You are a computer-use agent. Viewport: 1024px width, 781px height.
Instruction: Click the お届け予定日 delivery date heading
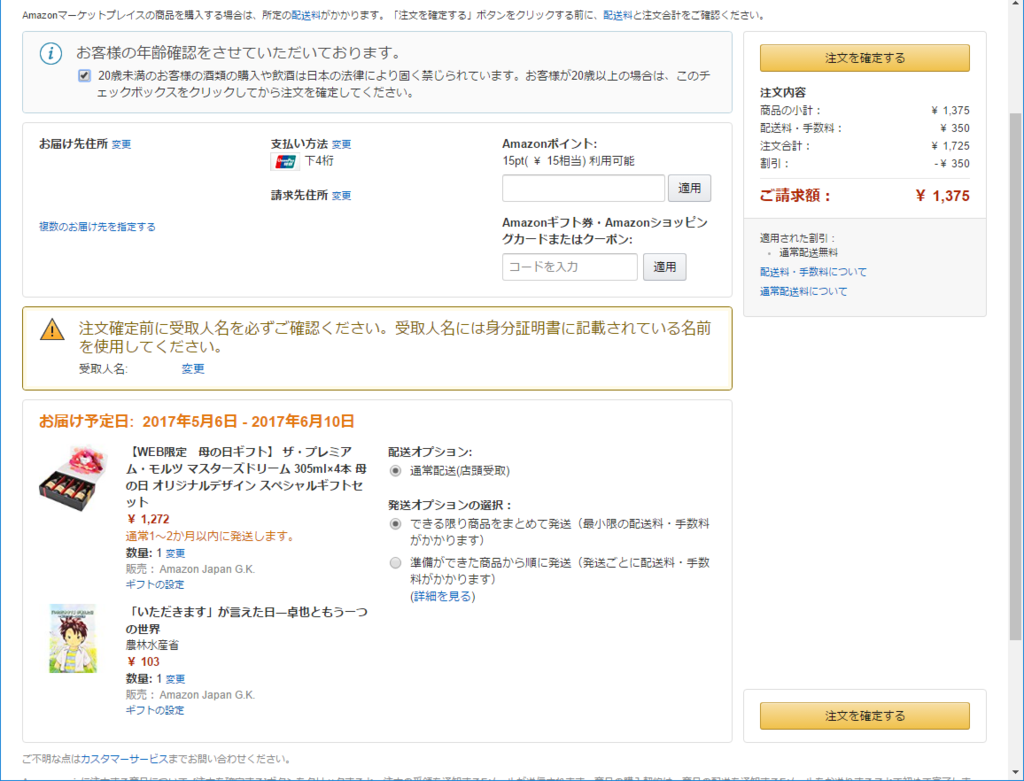(197, 421)
